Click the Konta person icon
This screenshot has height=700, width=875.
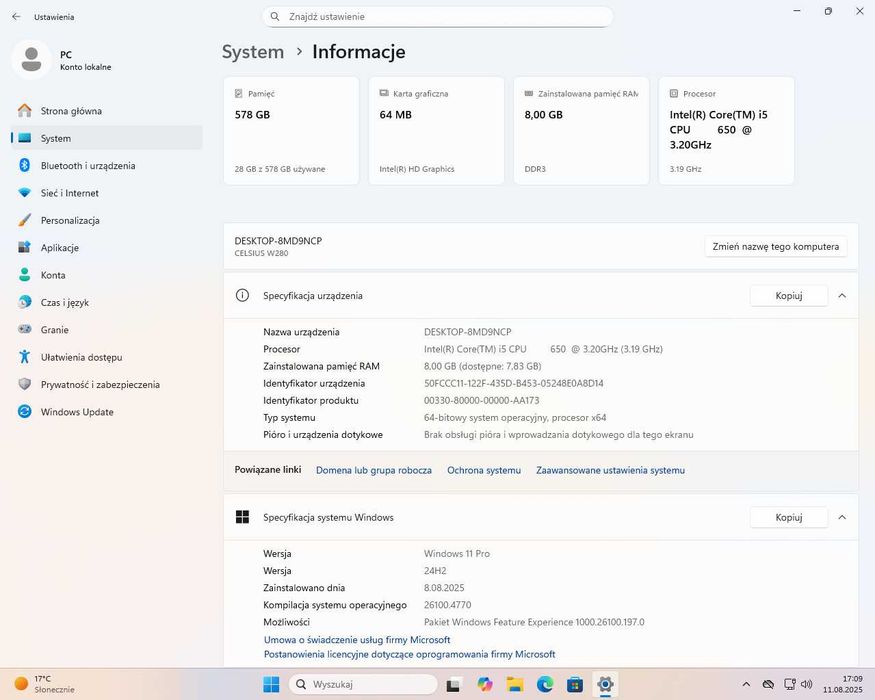tap(25, 275)
